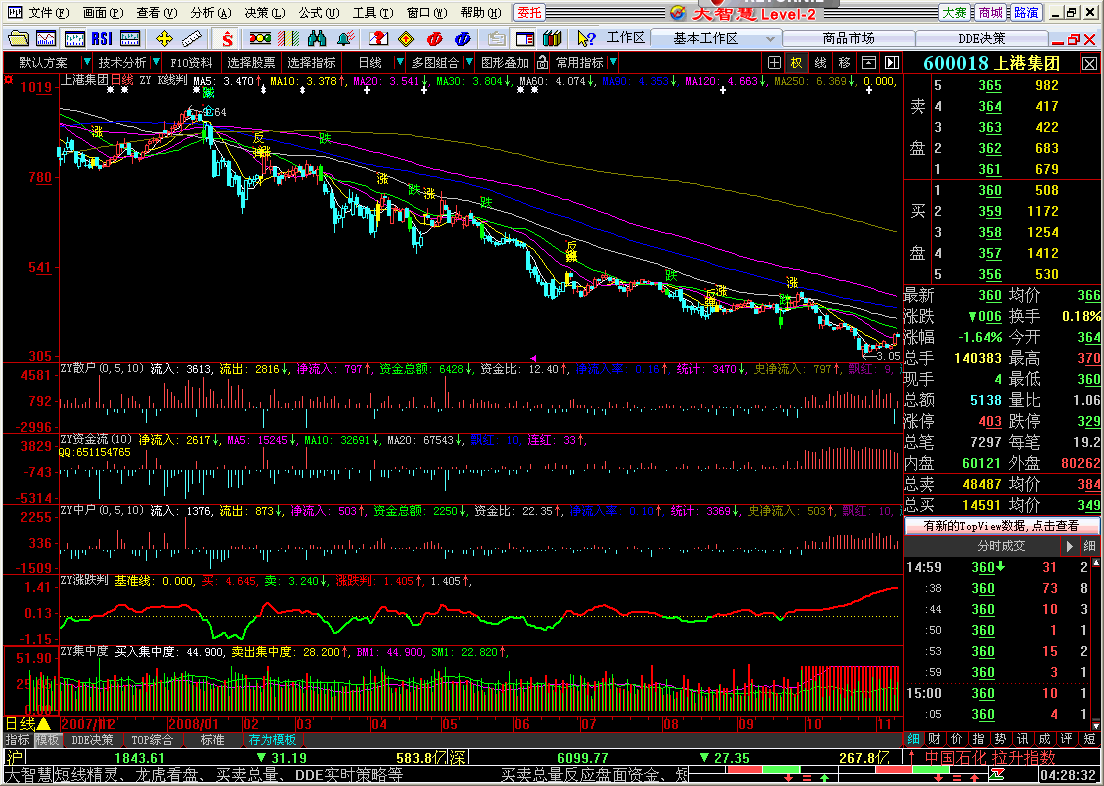Click the red-green striped bars icon
This screenshot has height=786, width=1104.
pos(289,38)
